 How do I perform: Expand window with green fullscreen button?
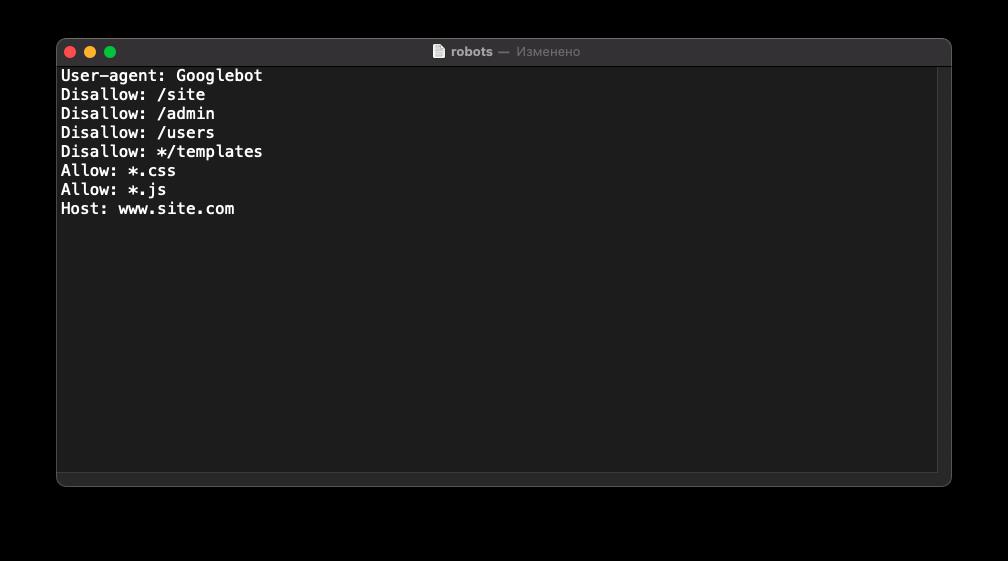tap(110, 52)
